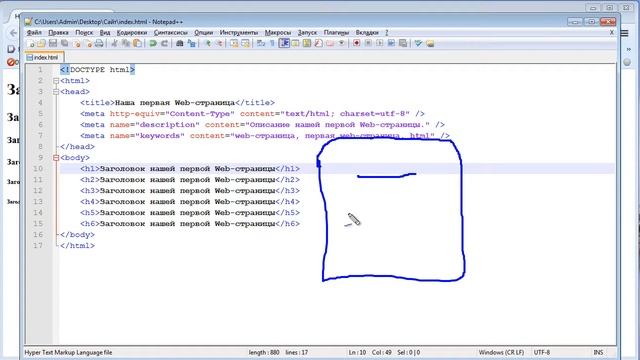The height and width of the screenshot is (360, 640).
Task: Click 'Ln : 10' status bar entry
Action: (x=357, y=352)
